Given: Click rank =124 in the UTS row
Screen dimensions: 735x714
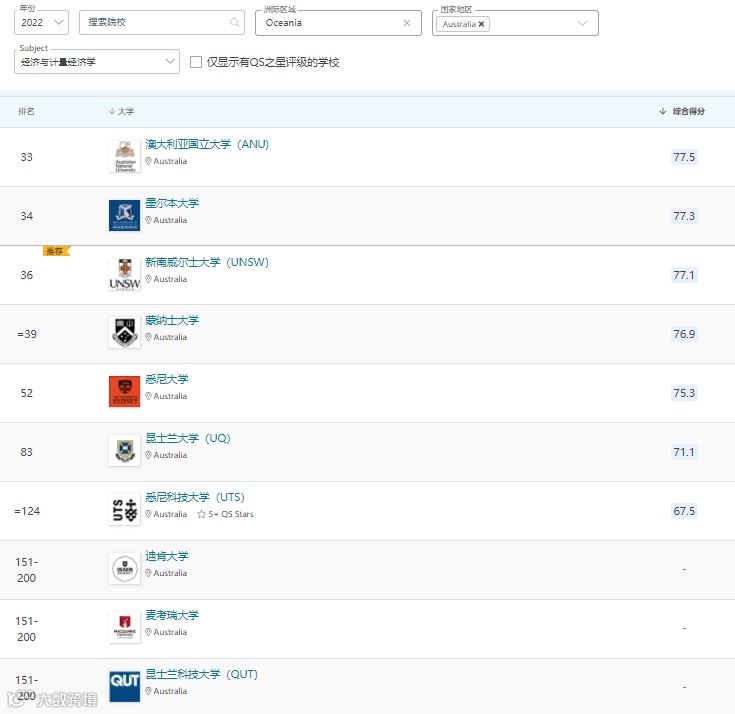Looking at the screenshot, I should [27, 511].
